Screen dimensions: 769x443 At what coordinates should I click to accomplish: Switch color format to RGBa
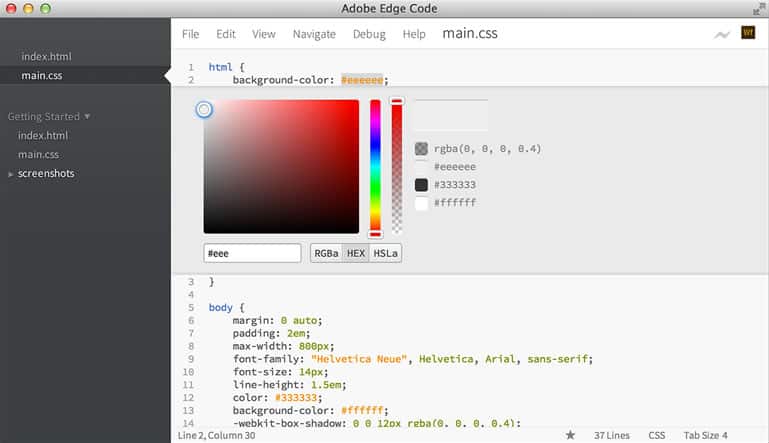coord(326,253)
